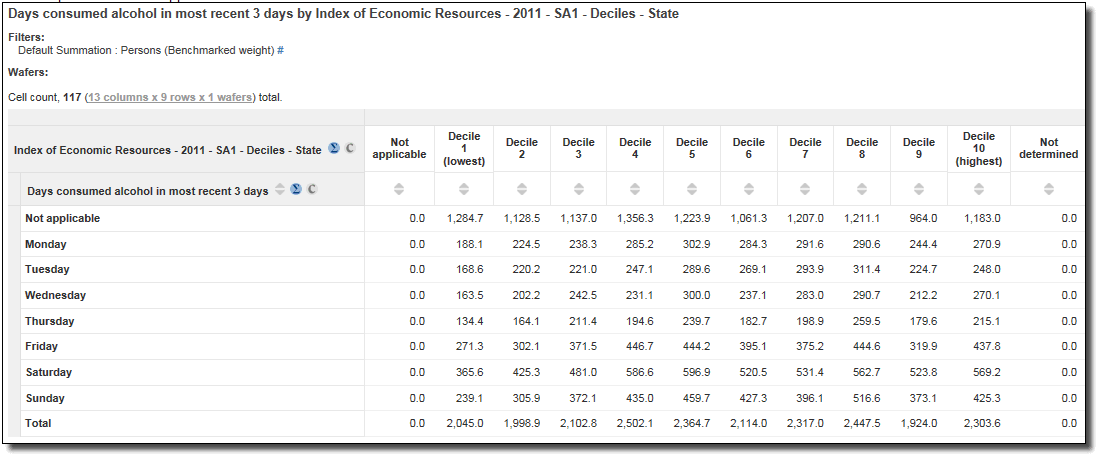Select the Saturday row label
The width and height of the screenshot is (1099, 456).
(x=47, y=372)
